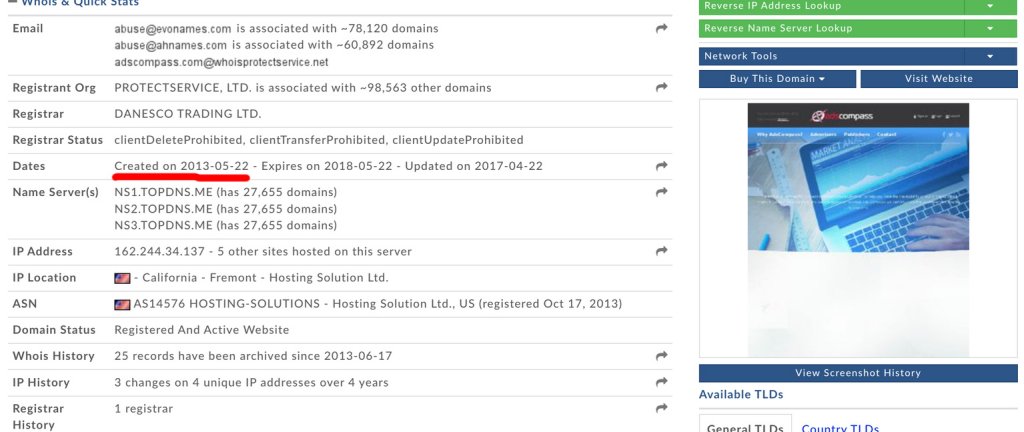Viewport: 1024px width, 432px height.
Task: Expand the Network Tools dropdown
Action: pos(990,56)
